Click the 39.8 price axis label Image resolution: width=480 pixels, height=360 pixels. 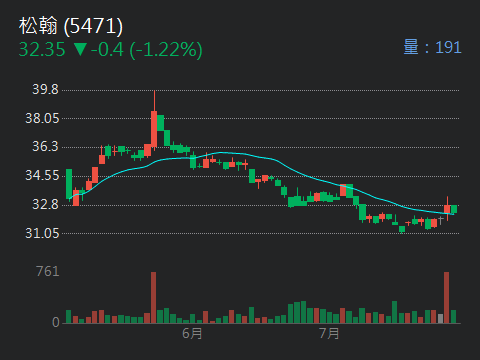click(x=45, y=89)
